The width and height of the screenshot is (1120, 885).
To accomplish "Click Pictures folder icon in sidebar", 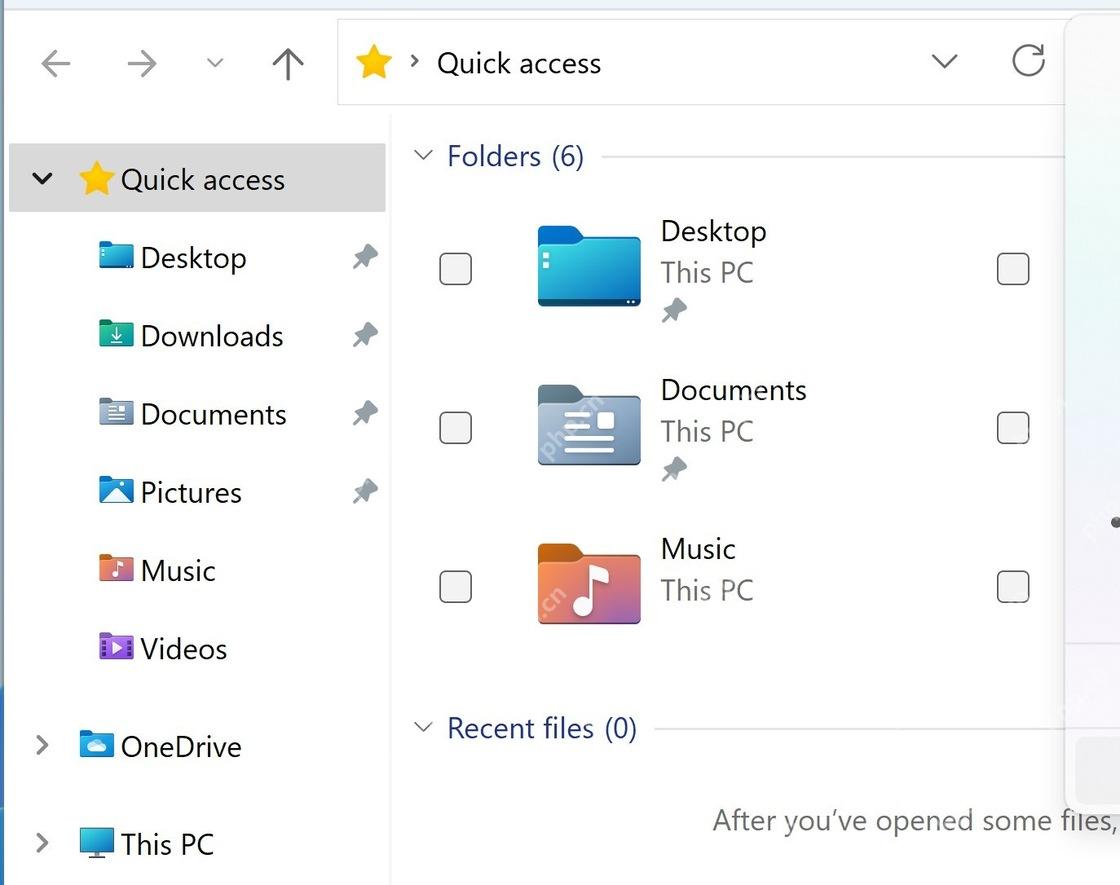I will [x=116, y=490].
